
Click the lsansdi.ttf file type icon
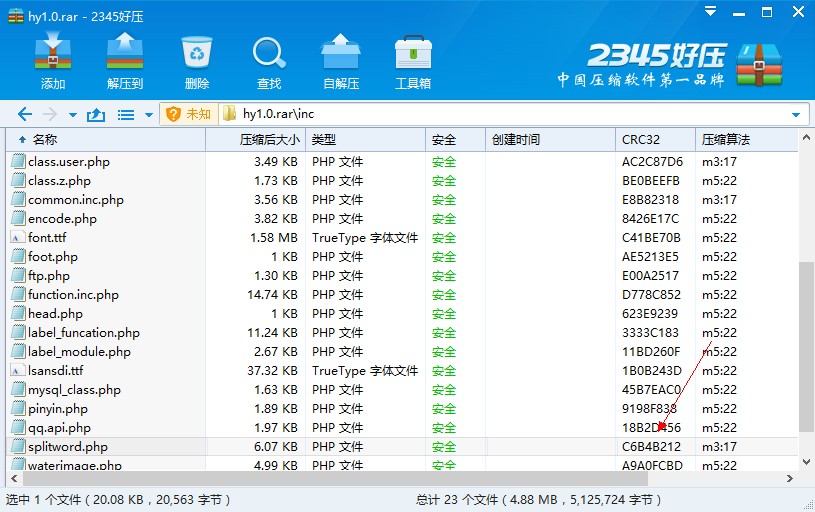tap(18, 371)
